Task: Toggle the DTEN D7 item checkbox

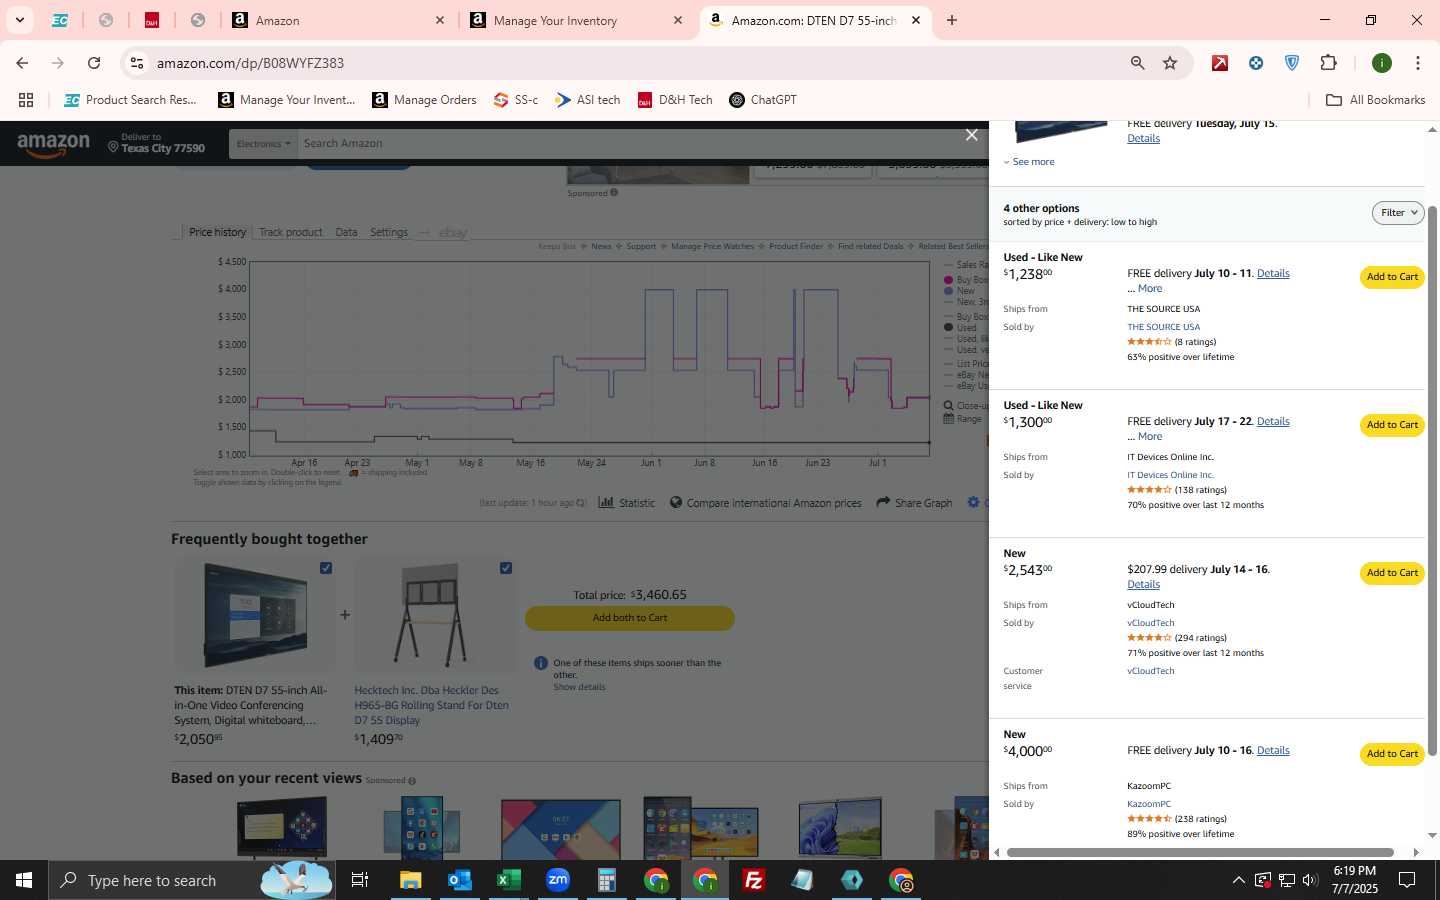Action: (326, 568)
